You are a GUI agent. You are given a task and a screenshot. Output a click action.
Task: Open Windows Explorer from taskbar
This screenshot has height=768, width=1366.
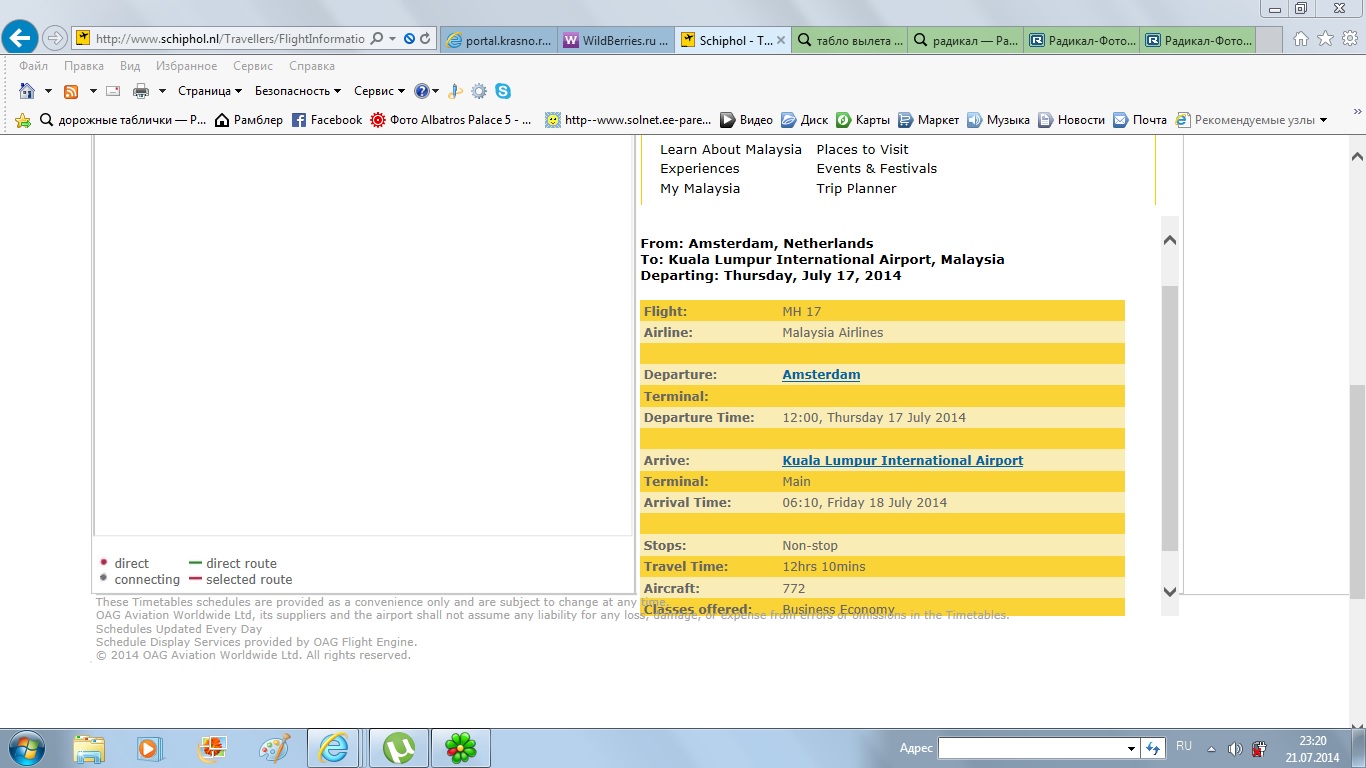point(89,748)
